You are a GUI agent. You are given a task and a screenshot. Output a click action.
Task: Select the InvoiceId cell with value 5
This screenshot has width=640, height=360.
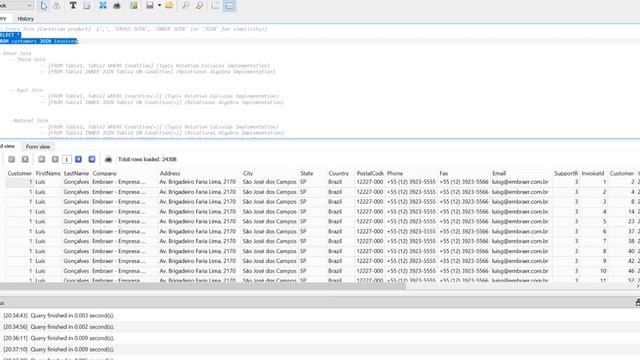[594, 222]
